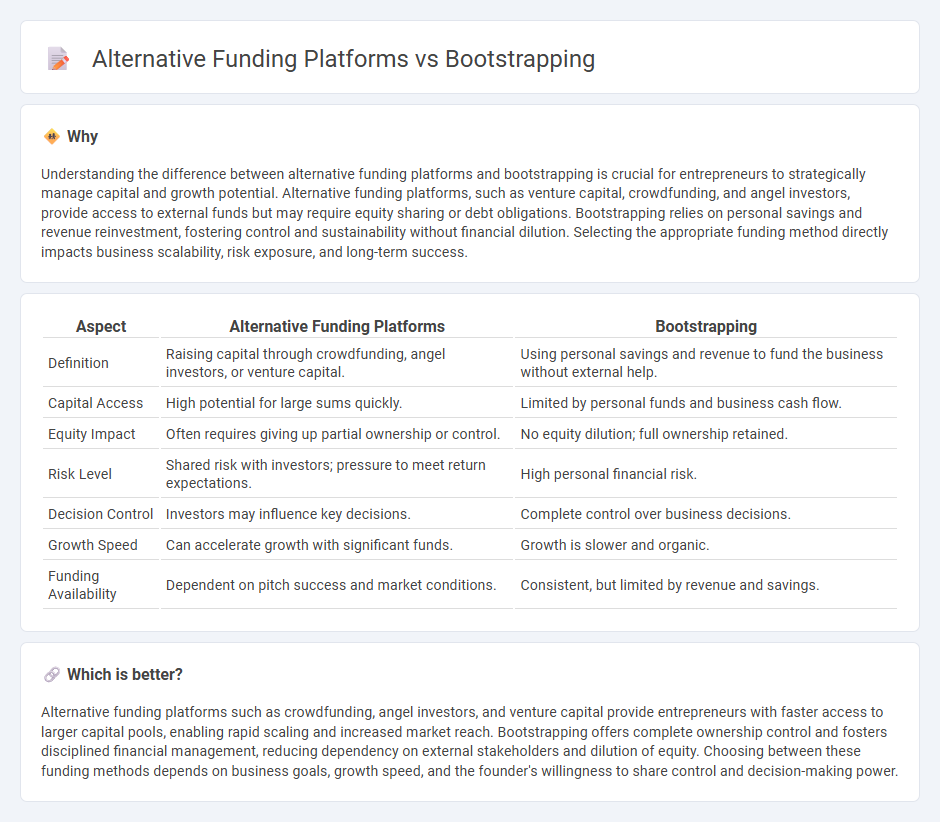Click cell 'High potential for large sums quickly.'

tap(337, 403)
